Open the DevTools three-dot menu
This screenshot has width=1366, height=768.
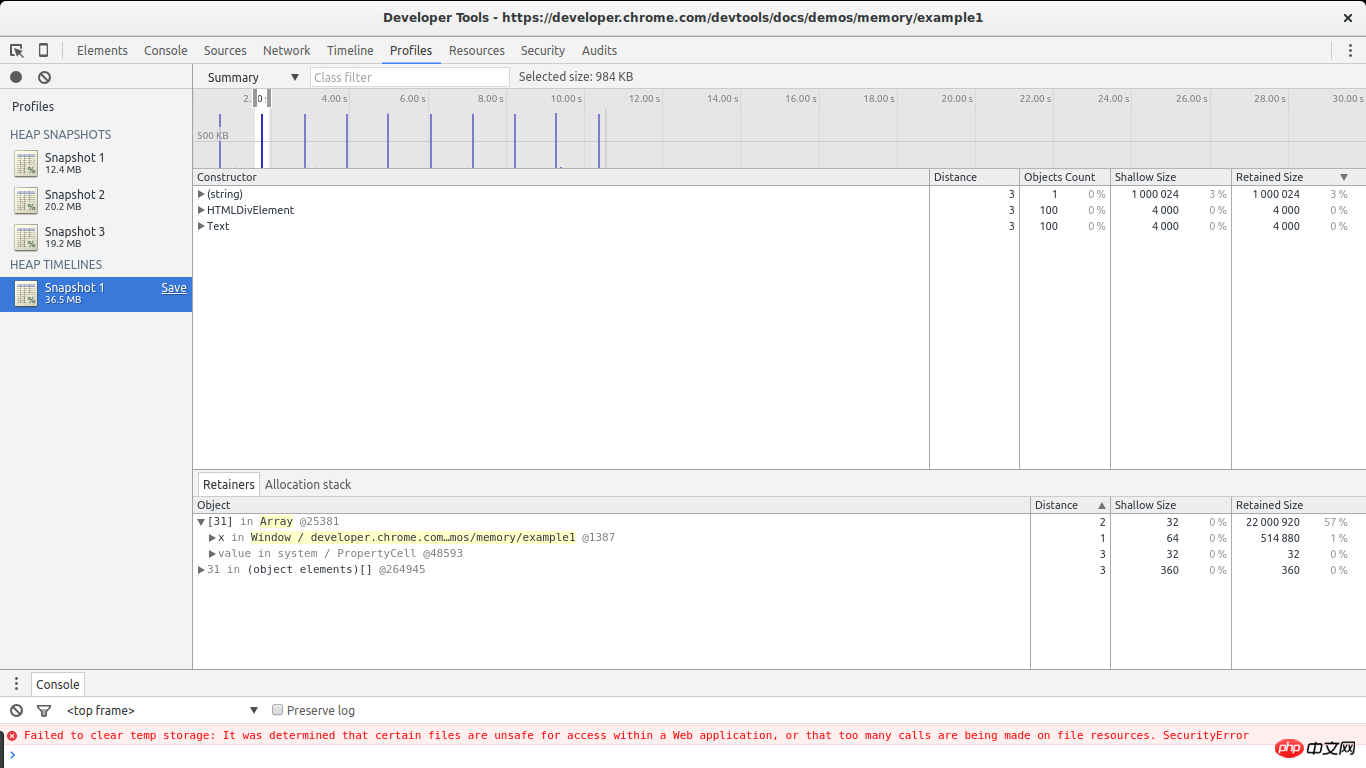click(x=1350, y=50)
